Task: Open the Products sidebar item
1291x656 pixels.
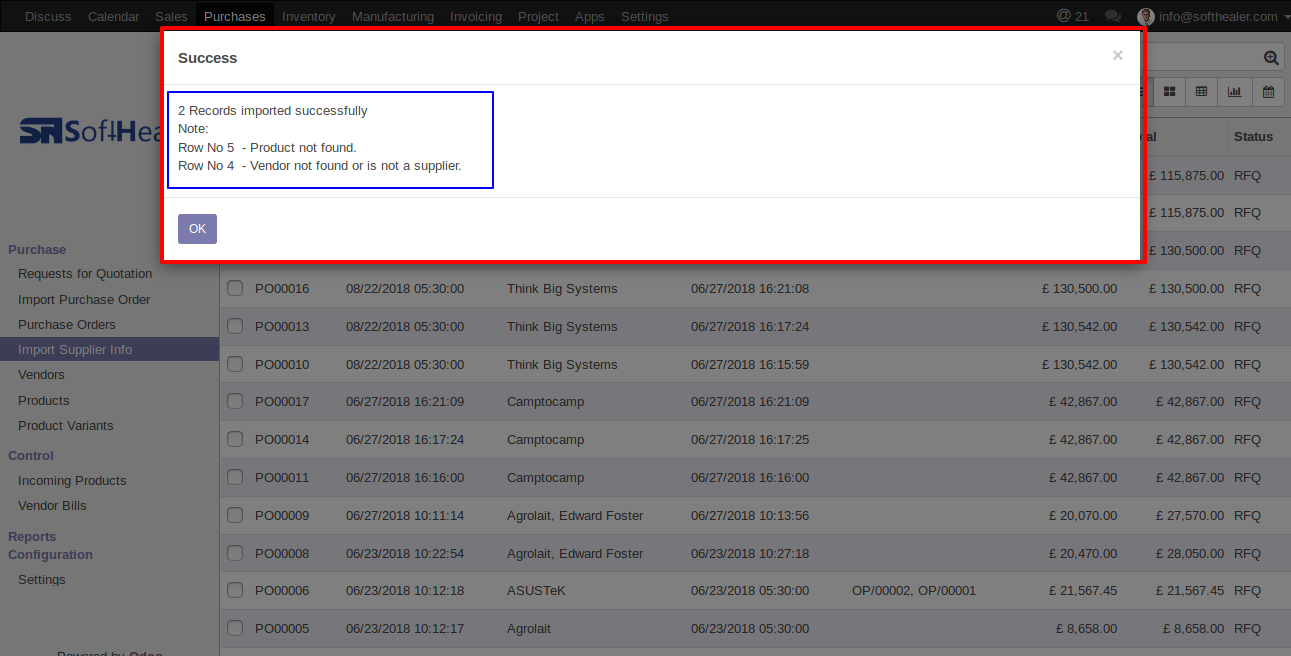Action: (x=44, y=400)
